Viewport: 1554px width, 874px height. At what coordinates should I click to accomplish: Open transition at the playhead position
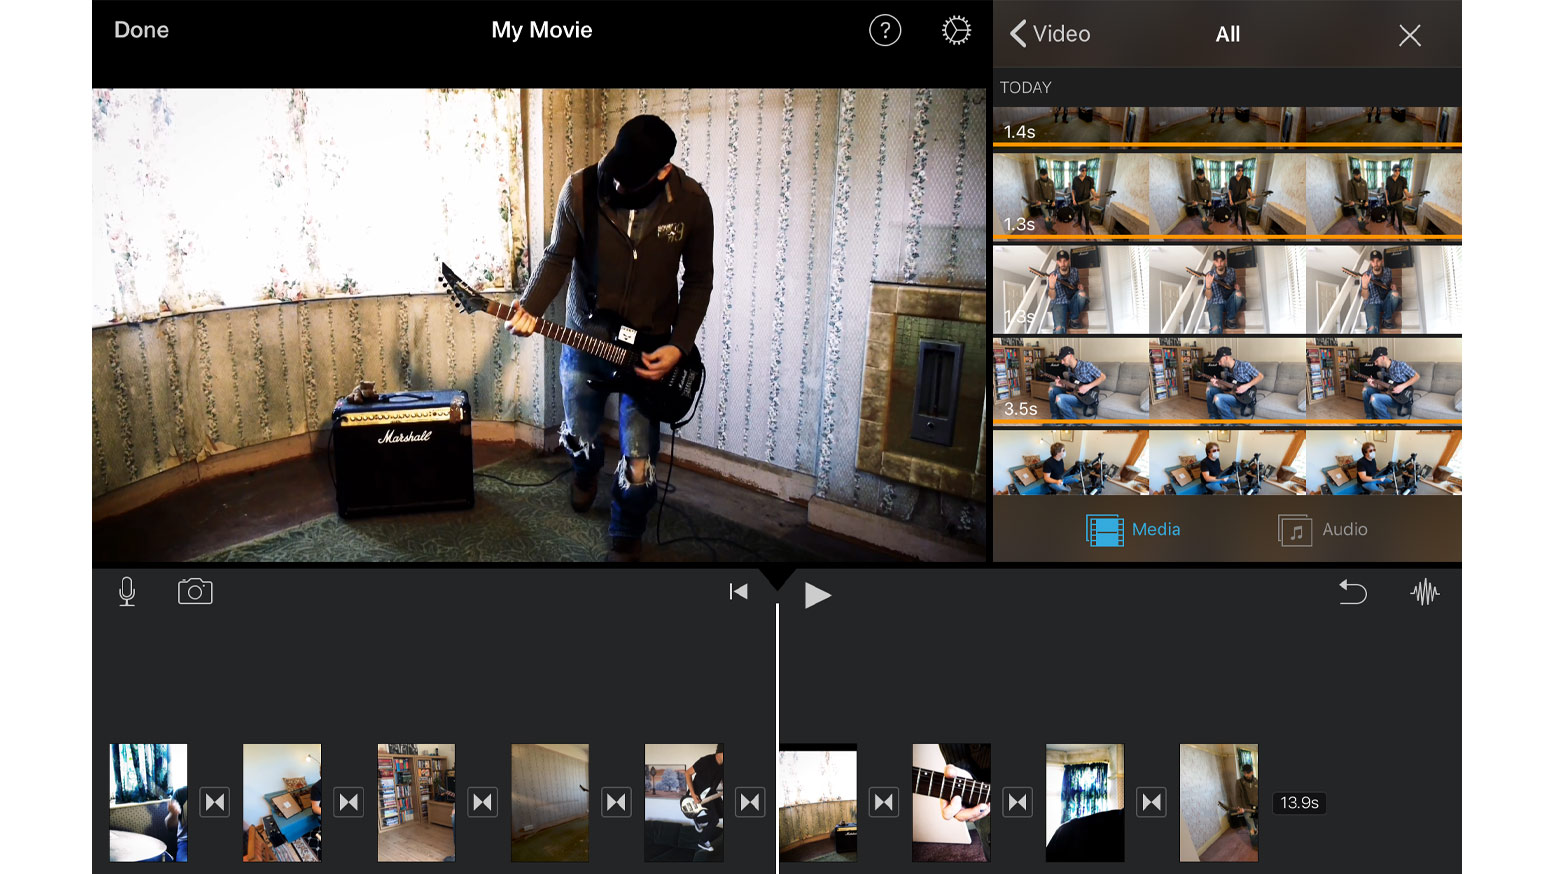point(751,802)
